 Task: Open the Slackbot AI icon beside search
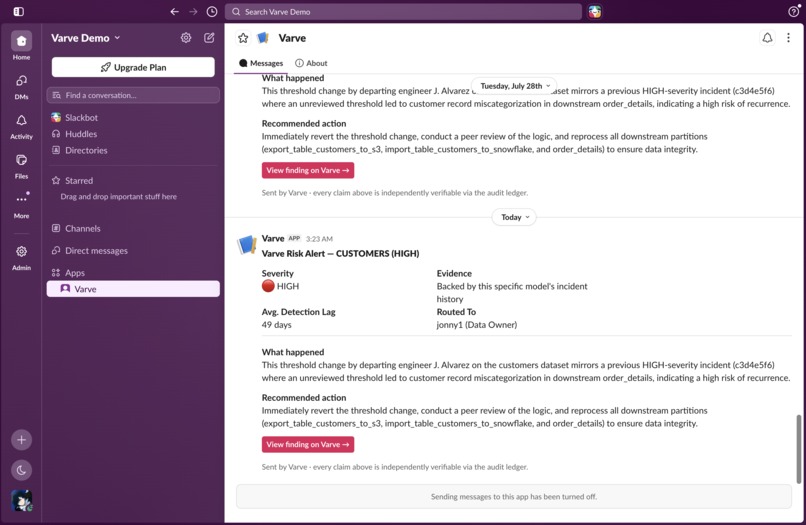[595, 11]
